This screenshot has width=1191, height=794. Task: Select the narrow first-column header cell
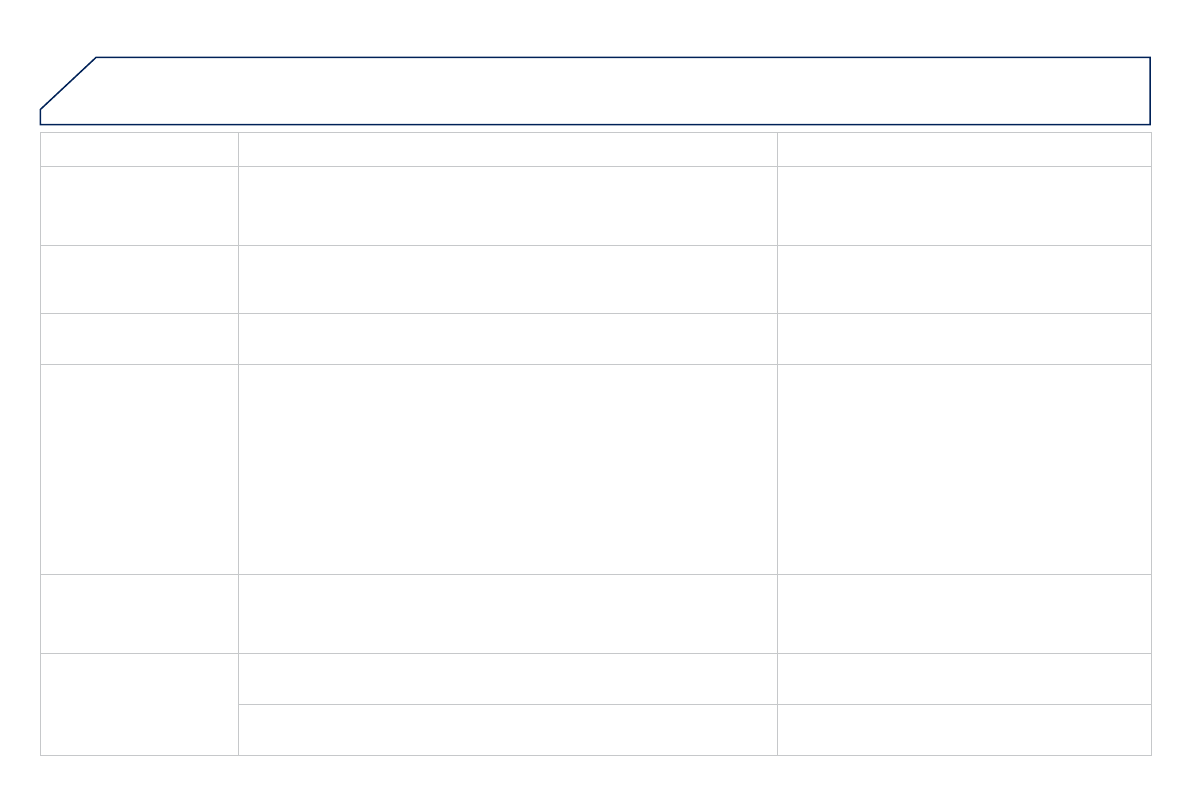point(139,149)
